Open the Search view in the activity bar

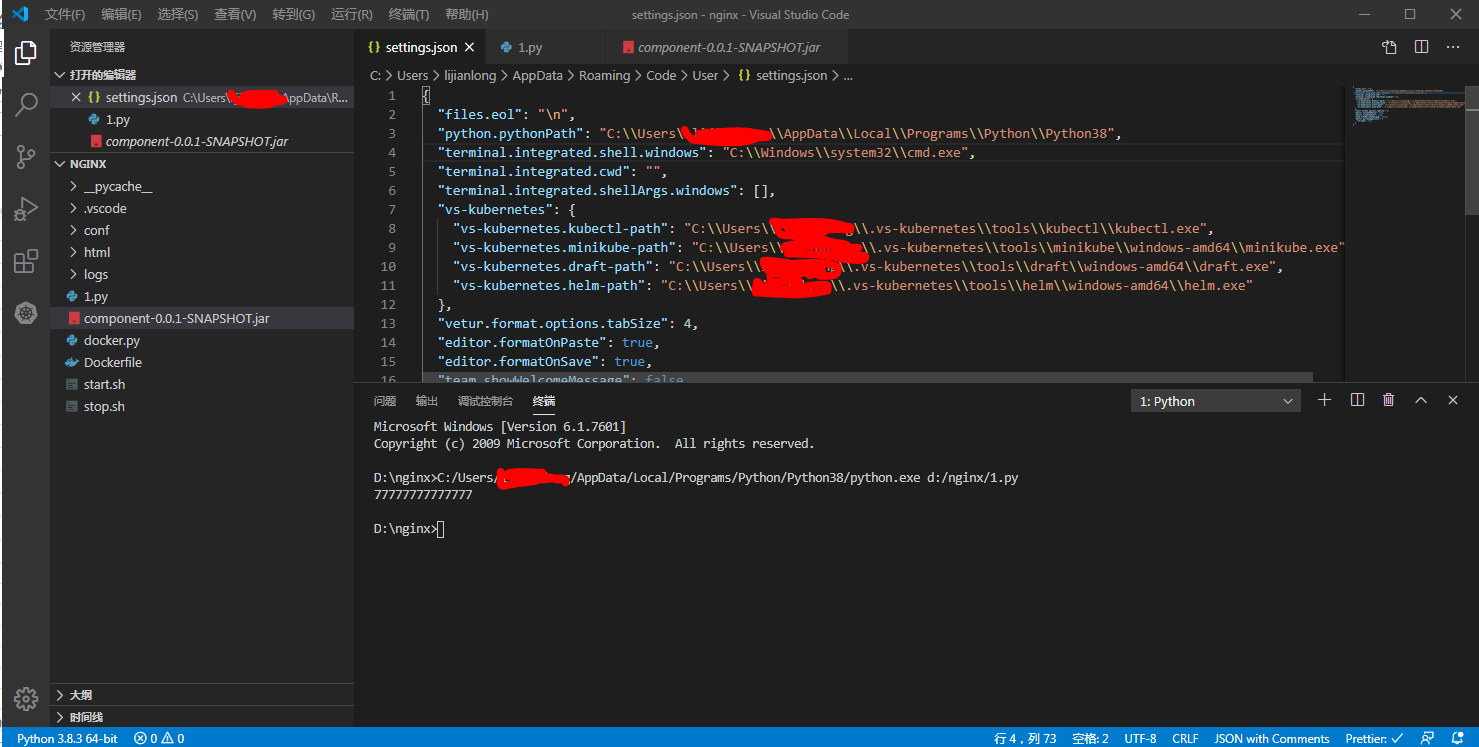(26, 104)
